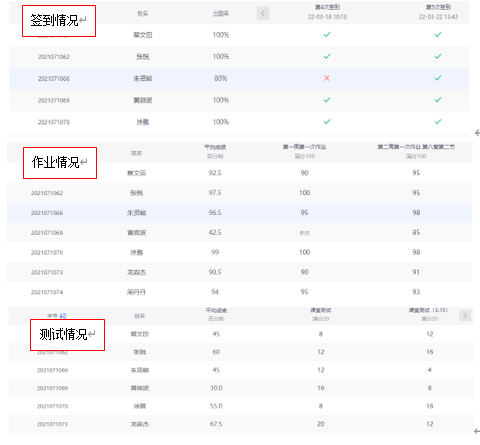Click the 测试情况 label box
Viewport: 480px width, 445px height.
[67, 335]
